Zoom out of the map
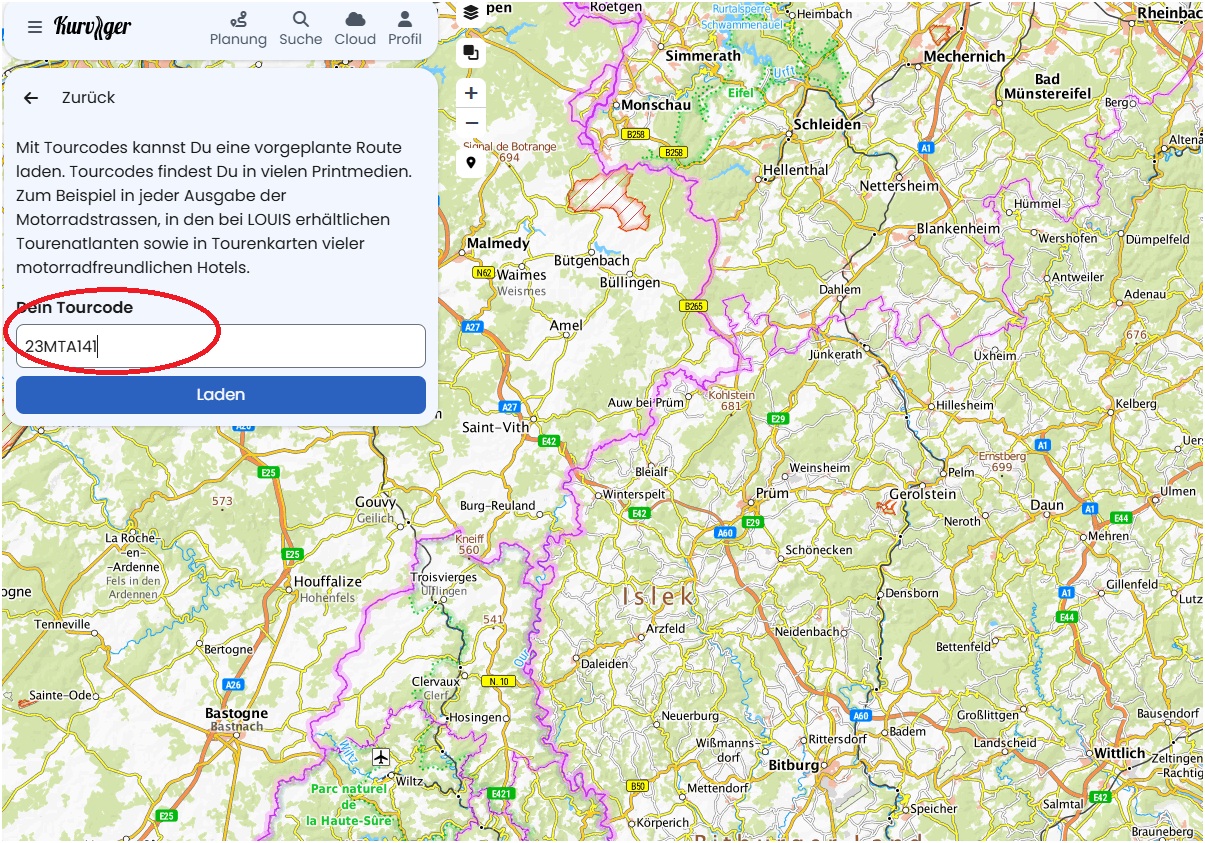This screenshot has height=843, width=1205. coord(471,123)
